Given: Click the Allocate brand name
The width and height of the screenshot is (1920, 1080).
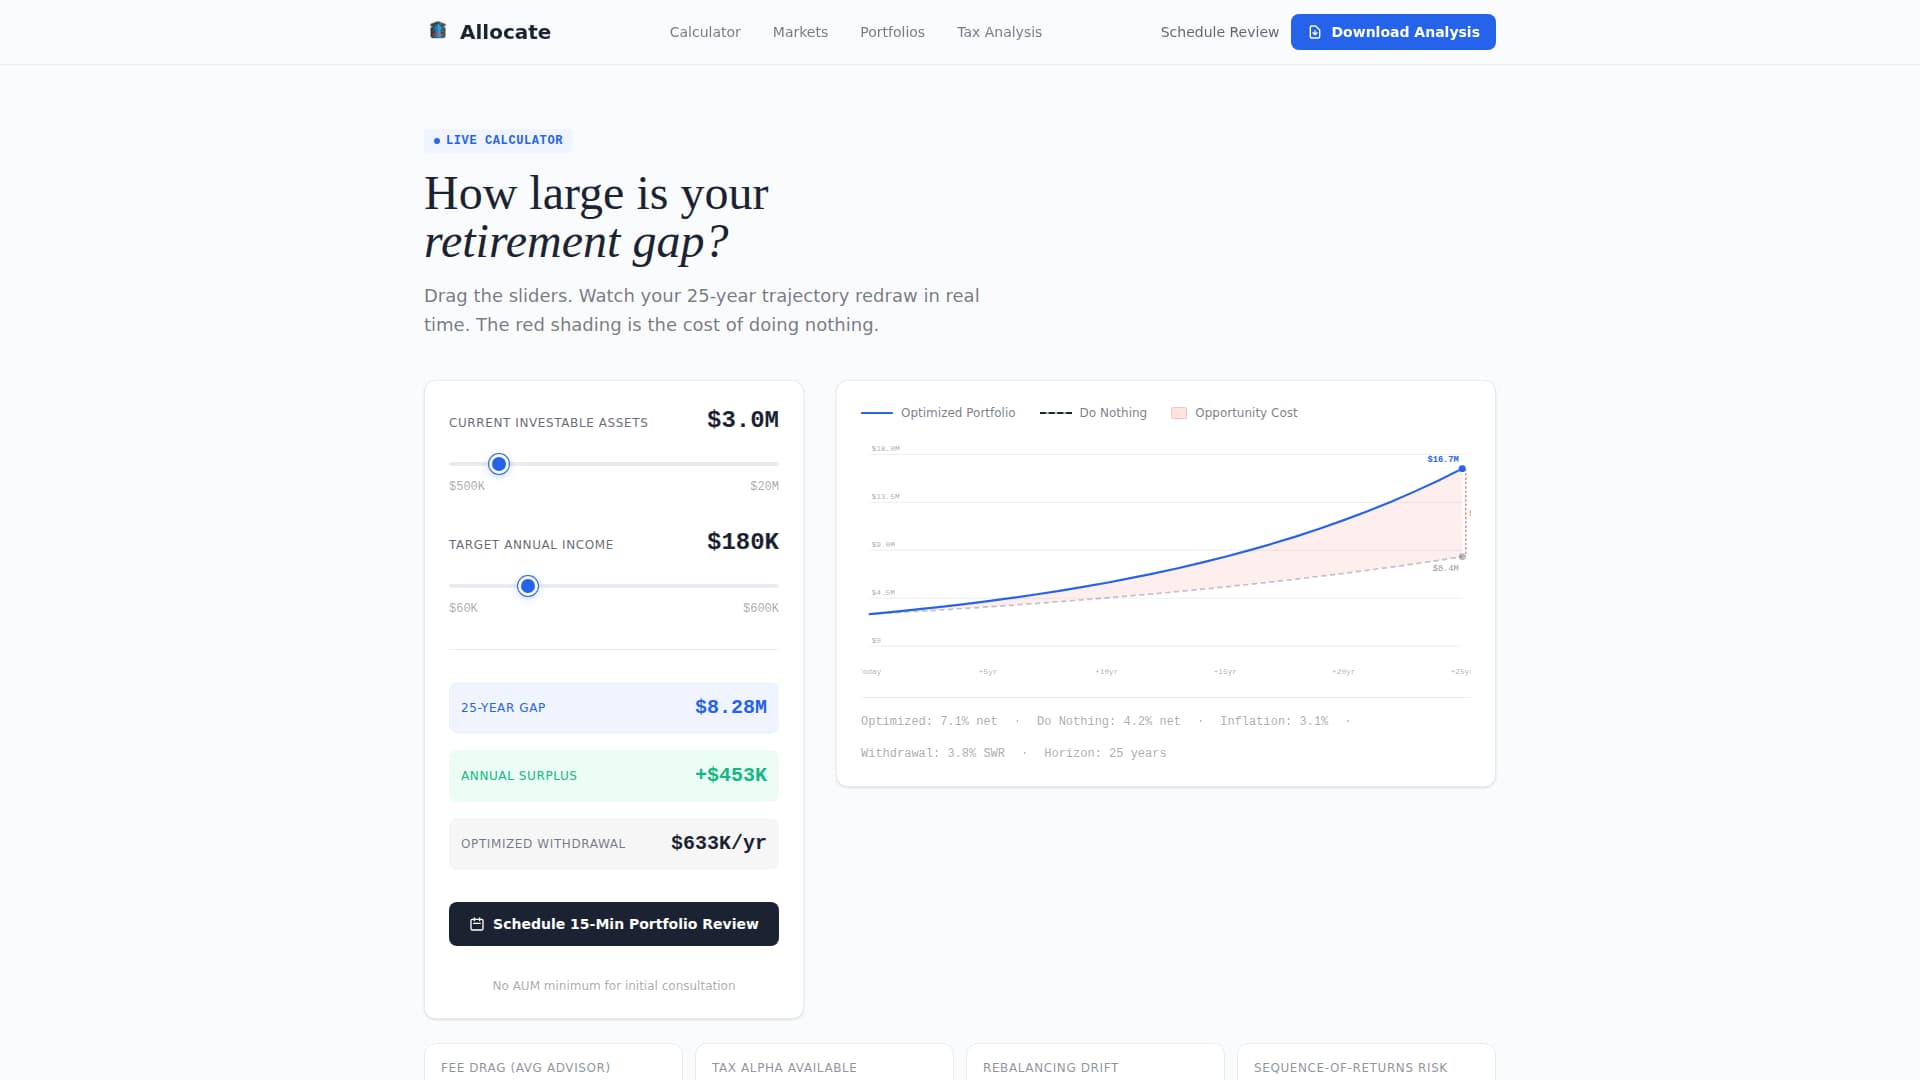Looking at the screenshot, I should (505, 32).
